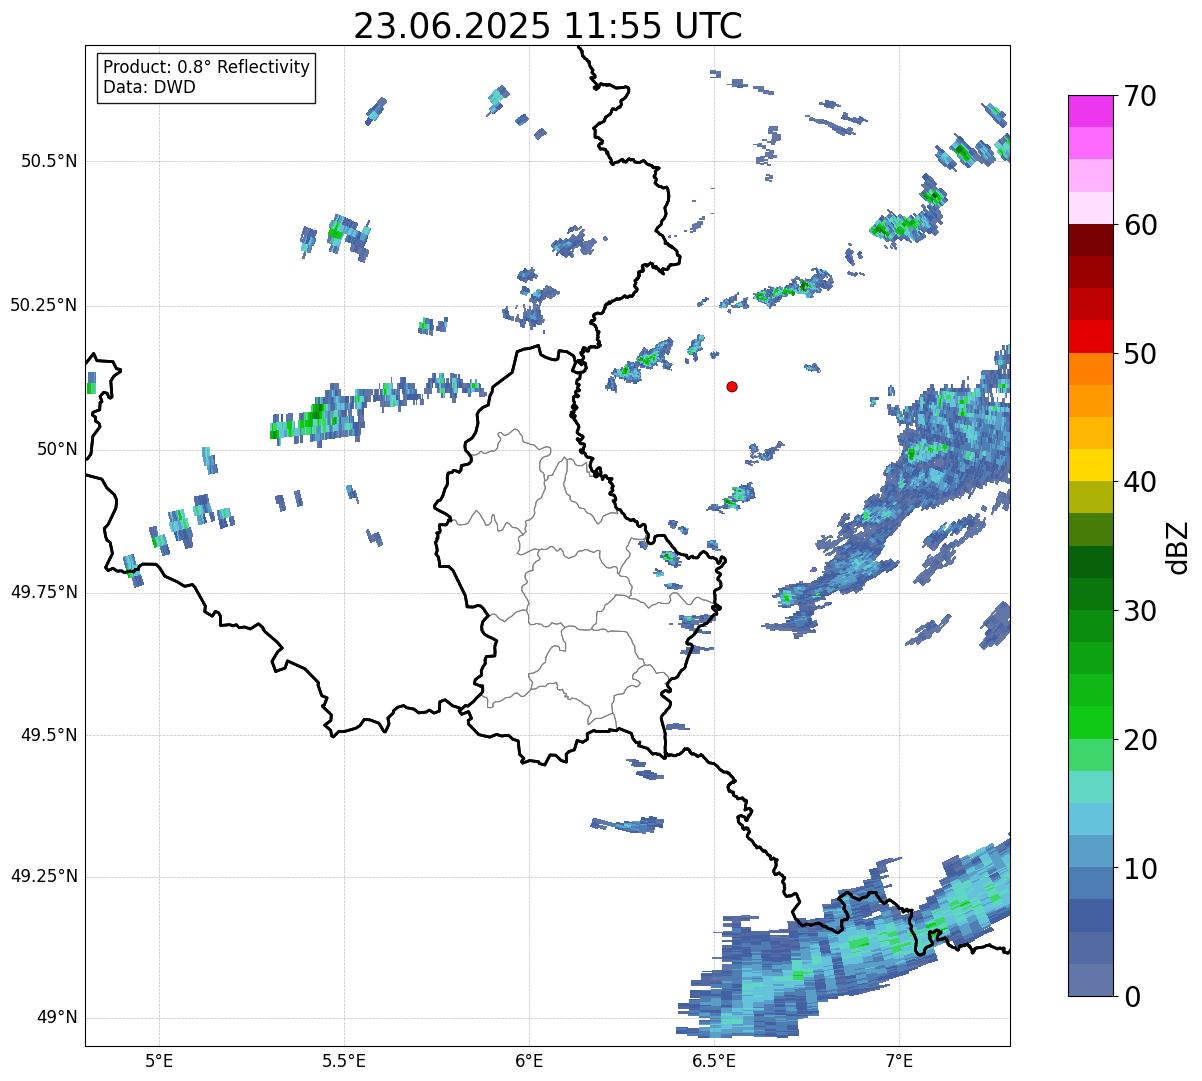Click the 50.25°N latitude label
Screen dimensions: 1202x1081
click(44, 305)
